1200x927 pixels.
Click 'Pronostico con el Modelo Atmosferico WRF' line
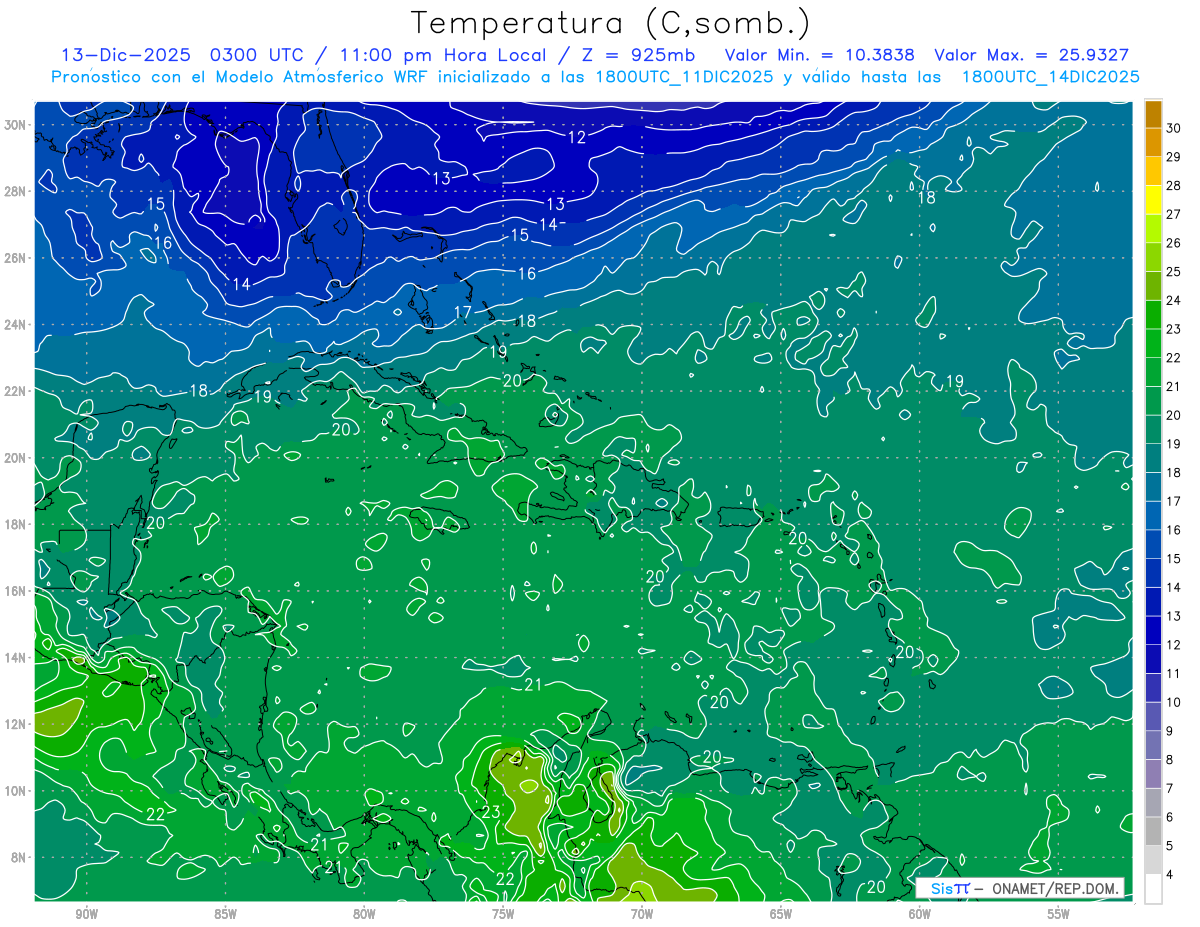point(596,77)
